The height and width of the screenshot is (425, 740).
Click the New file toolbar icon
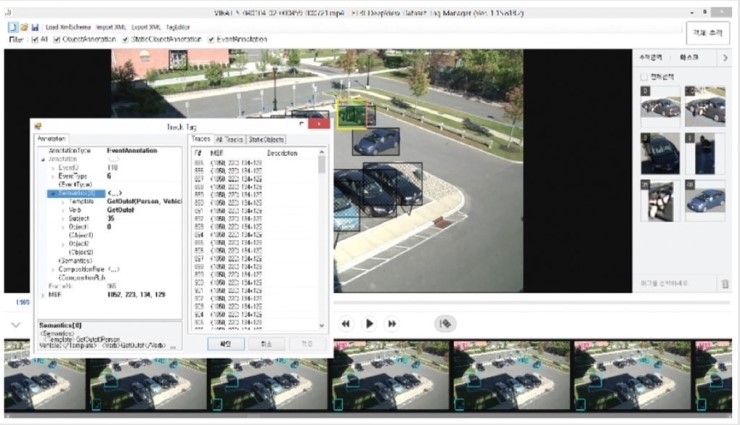(x=12, y=26)
